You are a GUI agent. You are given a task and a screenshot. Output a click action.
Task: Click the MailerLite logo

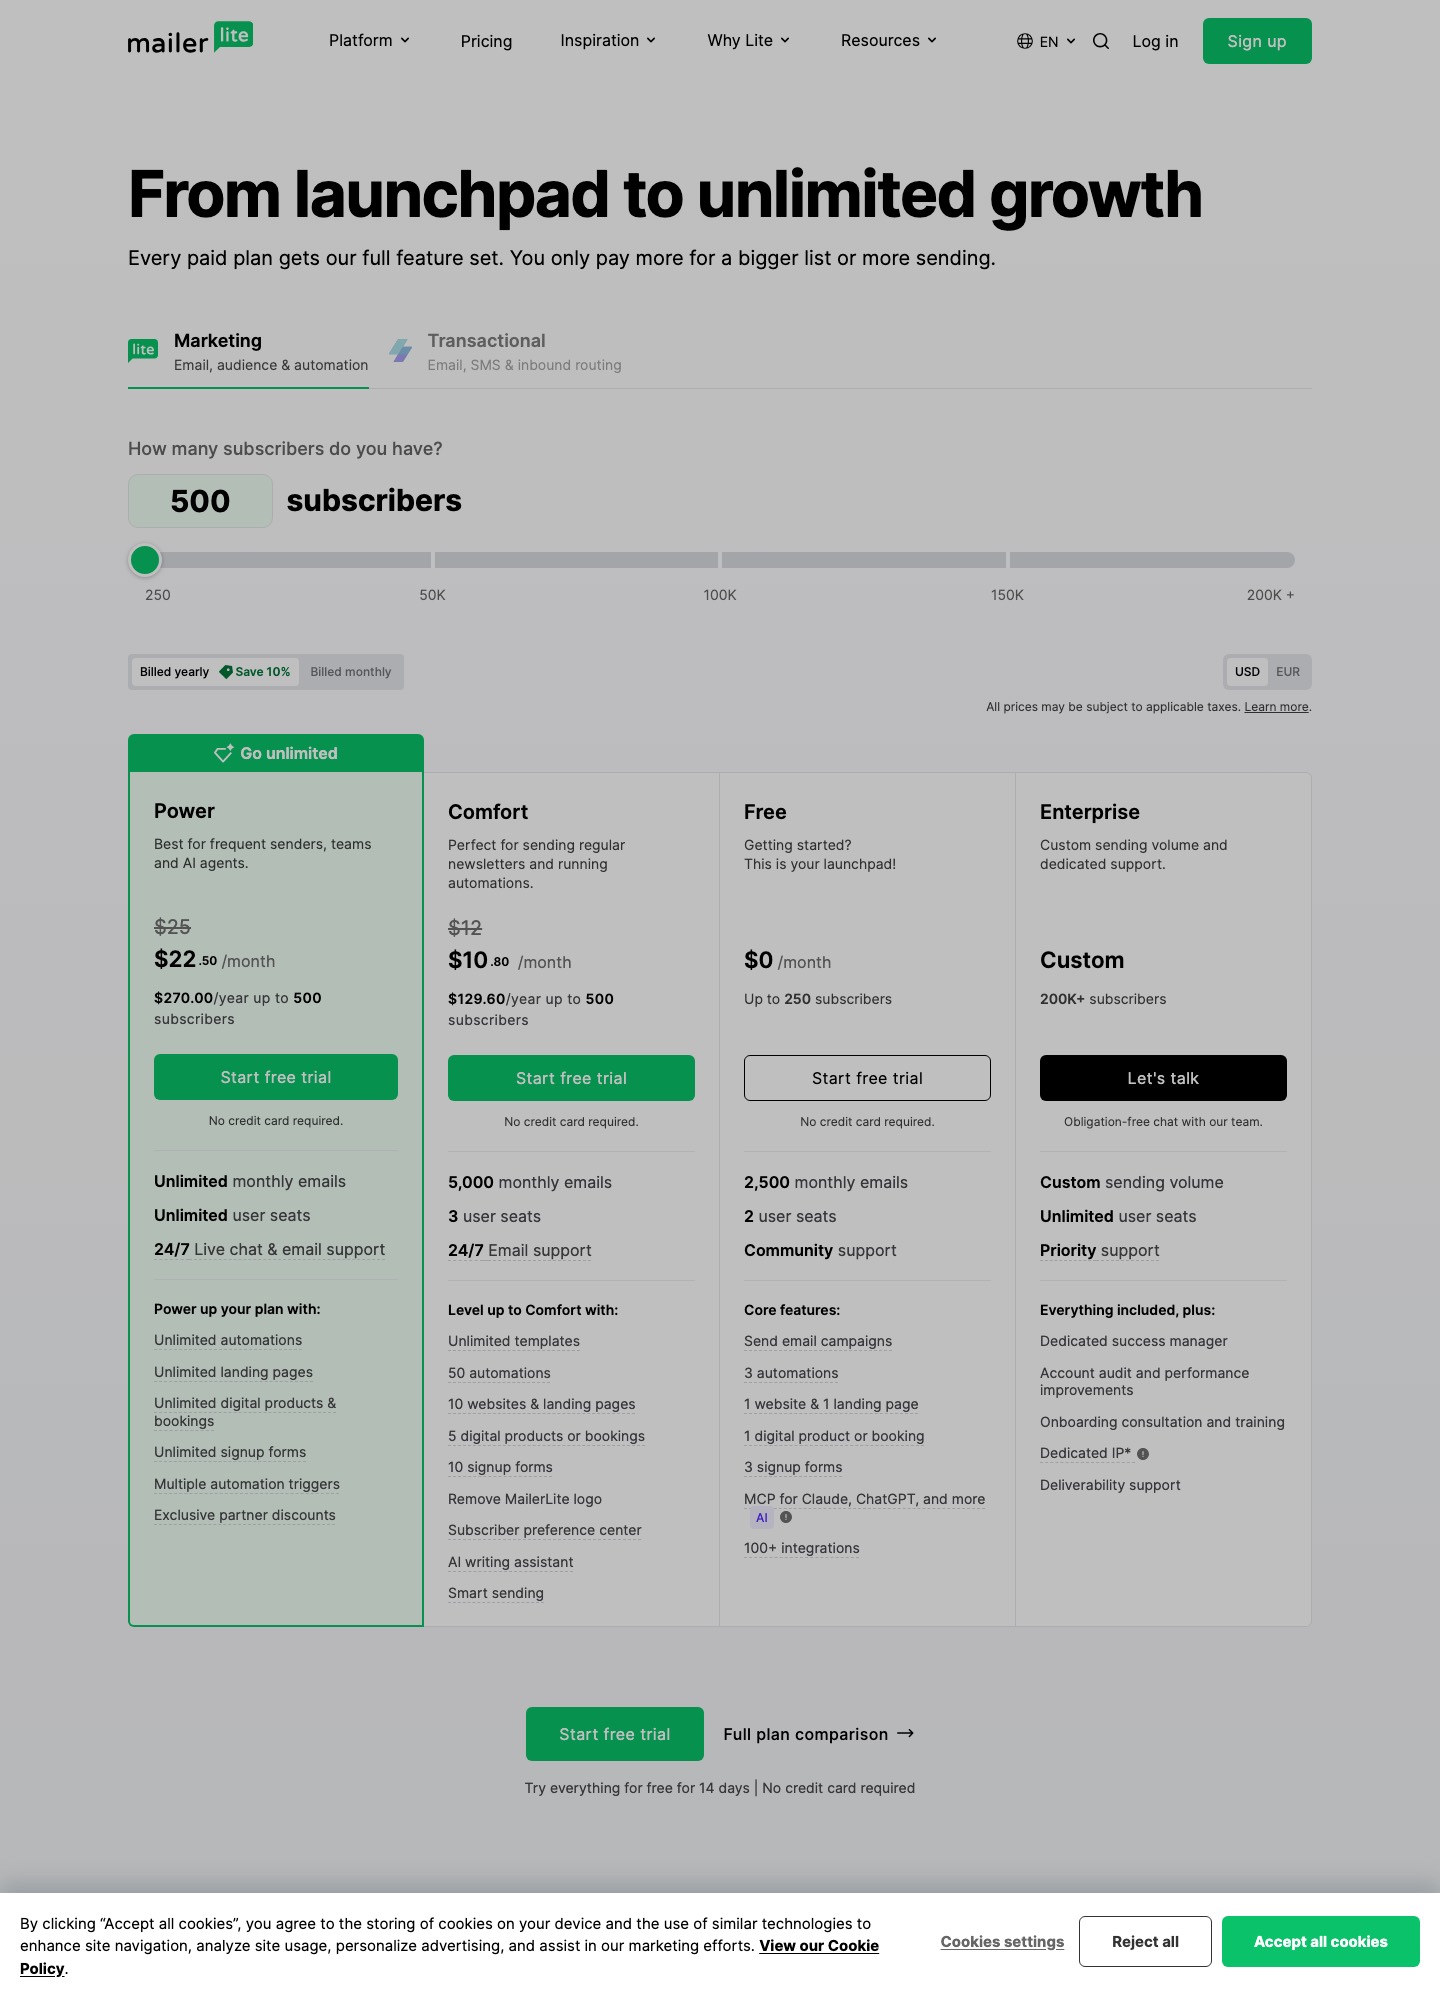[x=190, y=39]
